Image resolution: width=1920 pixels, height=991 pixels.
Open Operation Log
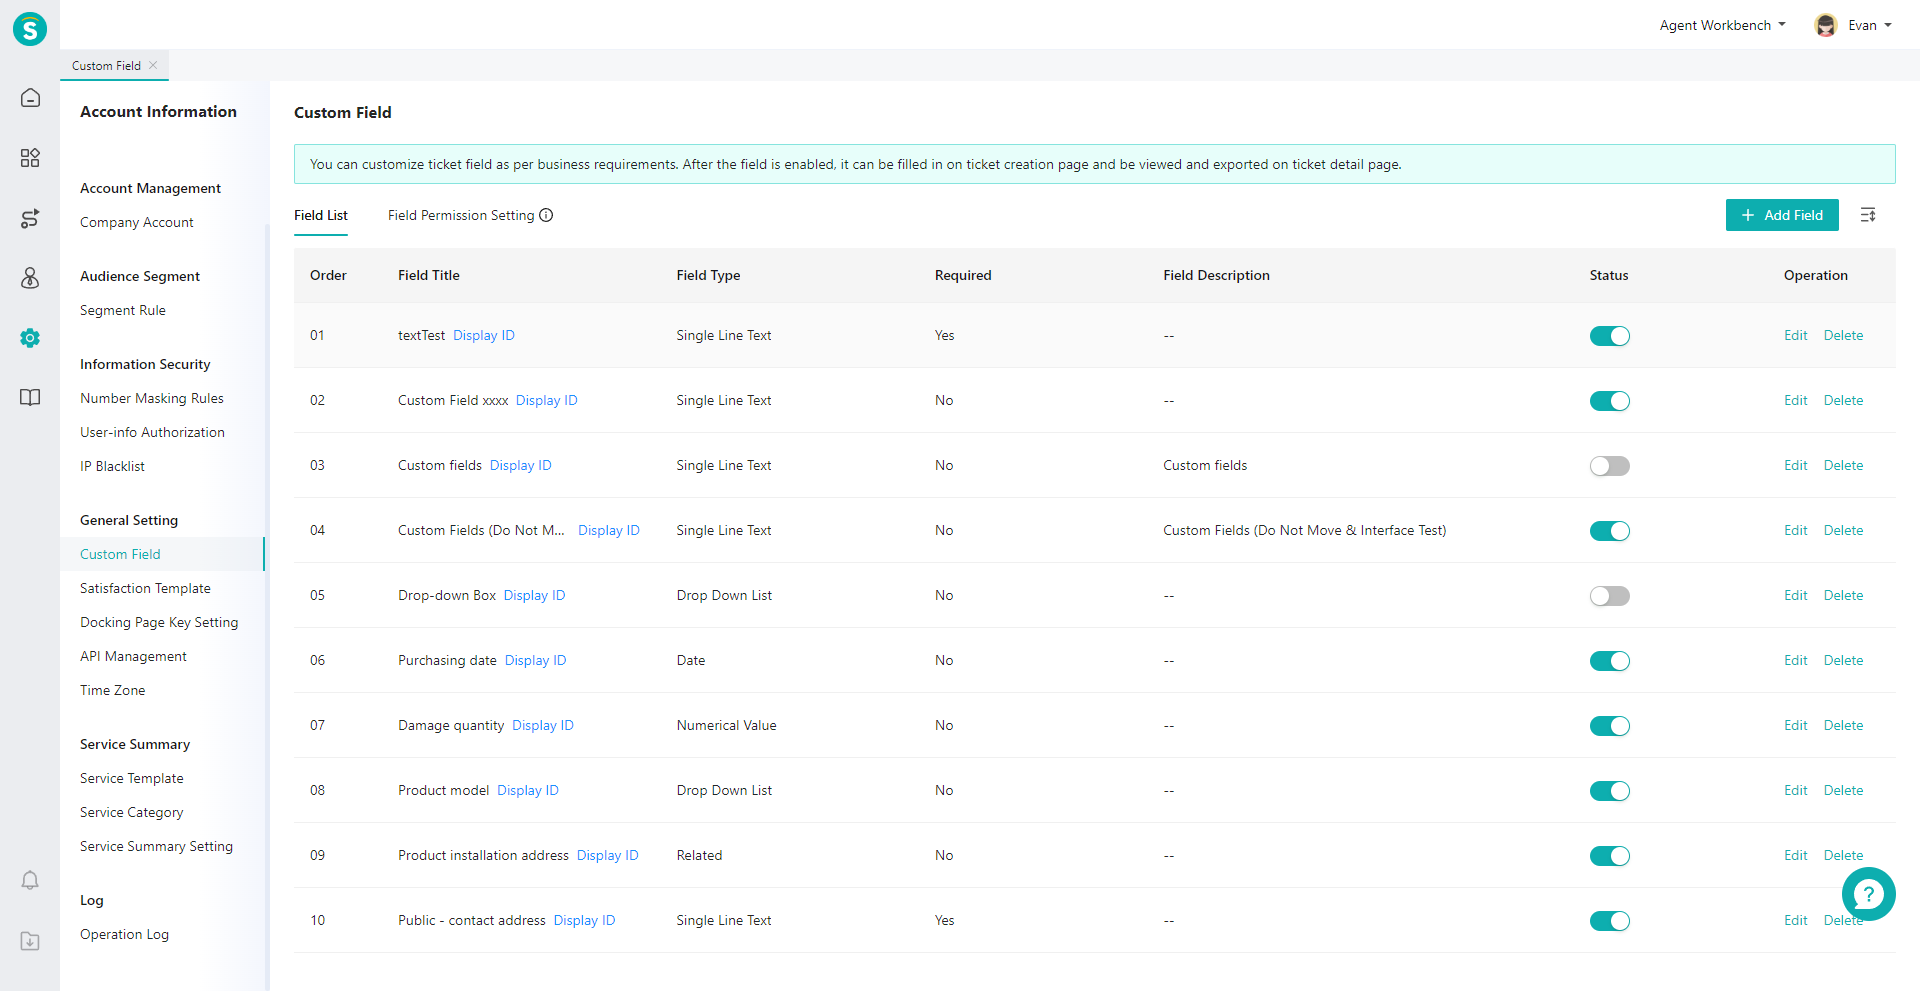tap(124, 934)
